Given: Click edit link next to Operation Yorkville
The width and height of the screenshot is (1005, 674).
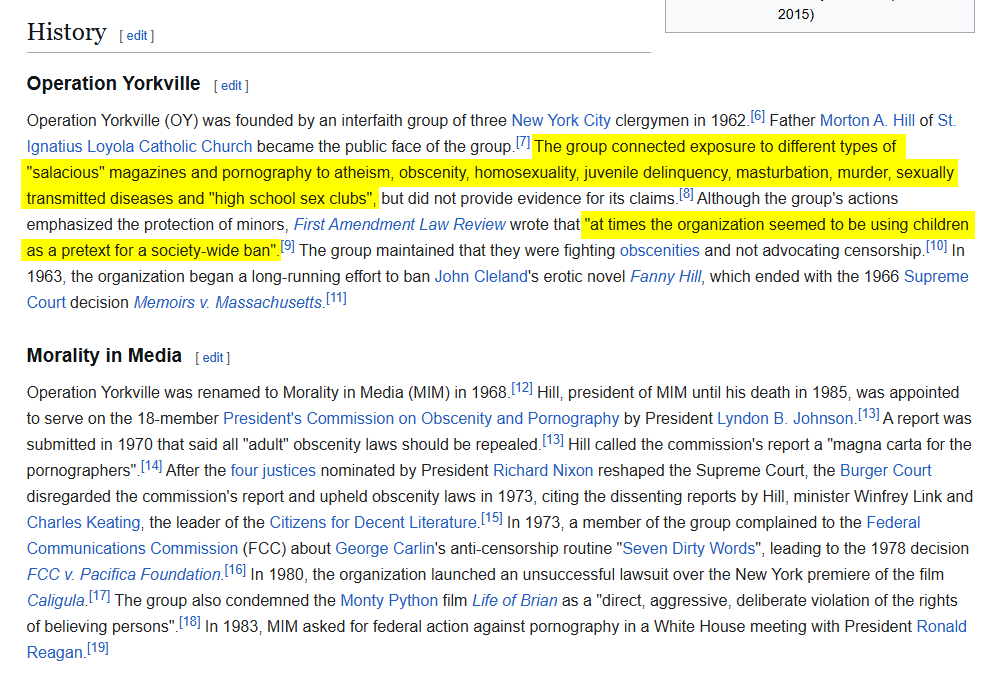Looking at the screenshot, I should click(231, 86).
